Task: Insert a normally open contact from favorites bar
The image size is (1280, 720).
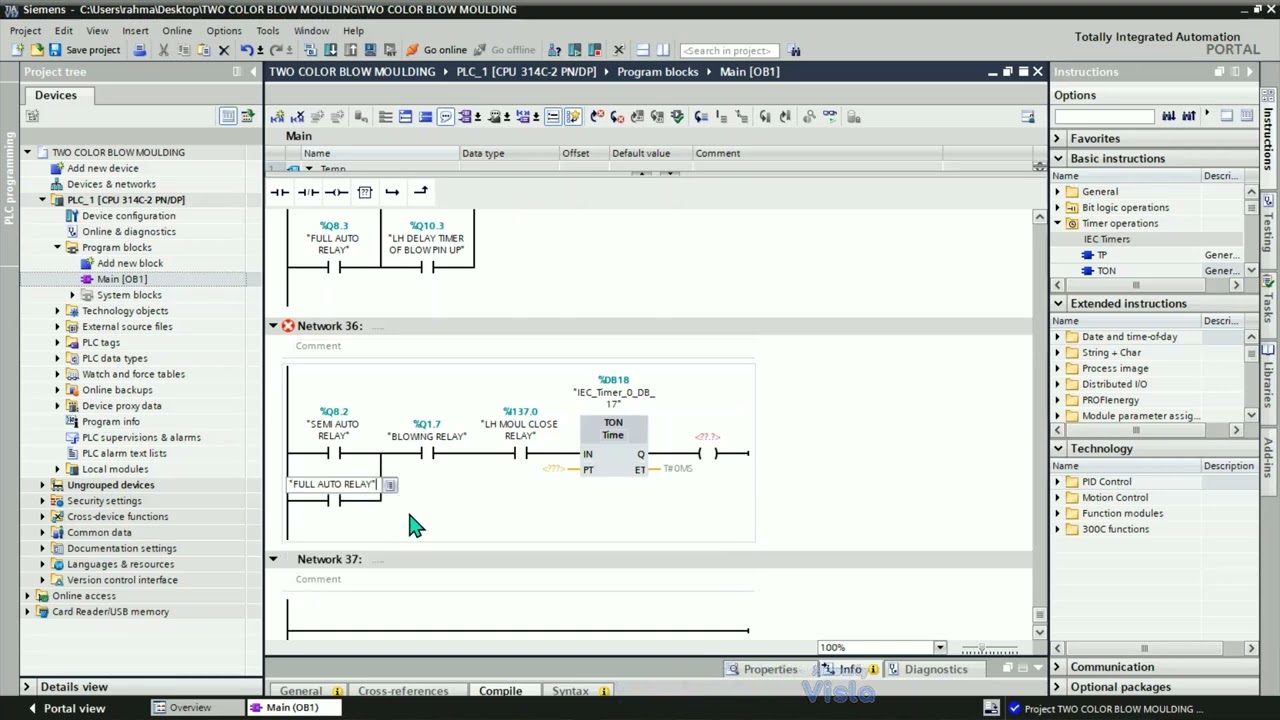Action: click(280, 192)
